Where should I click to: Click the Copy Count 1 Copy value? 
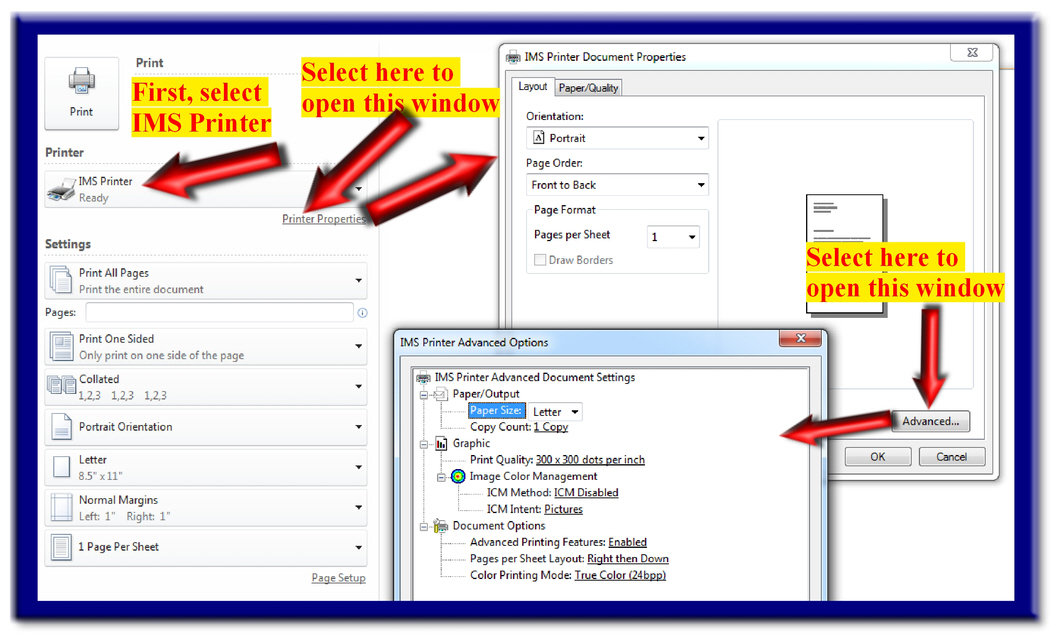[x=551, y=427]
